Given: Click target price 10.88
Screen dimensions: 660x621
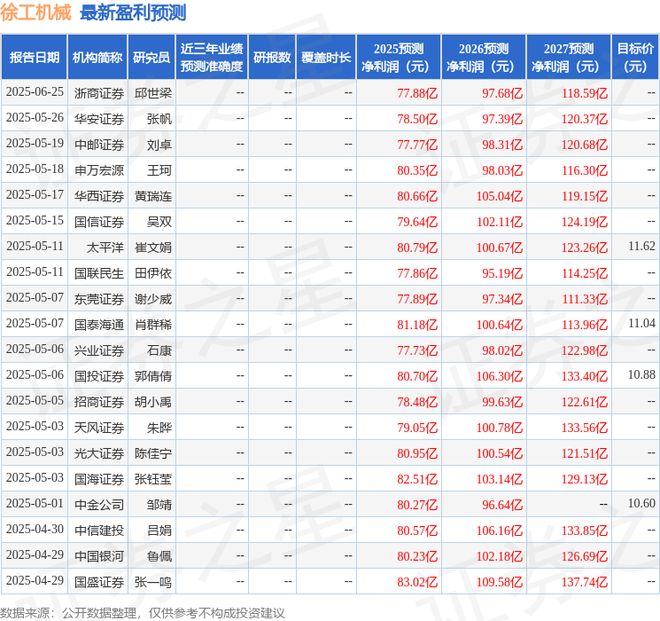Looking at the screenshot, I should [x=641, y=375].
